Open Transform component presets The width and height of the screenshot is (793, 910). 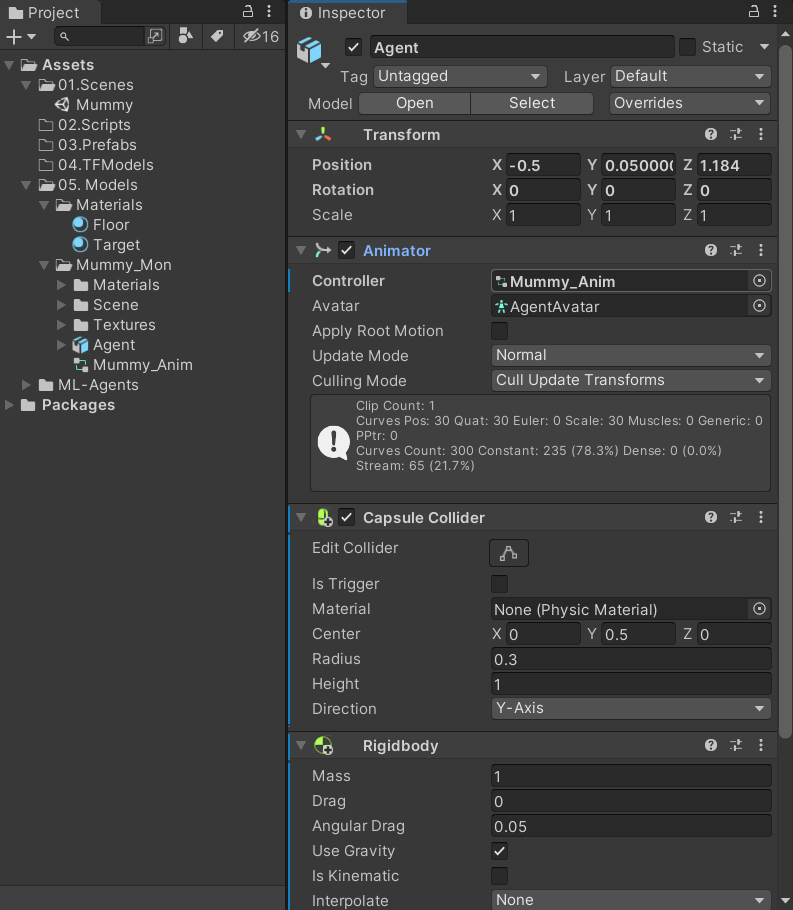[736, 135]
